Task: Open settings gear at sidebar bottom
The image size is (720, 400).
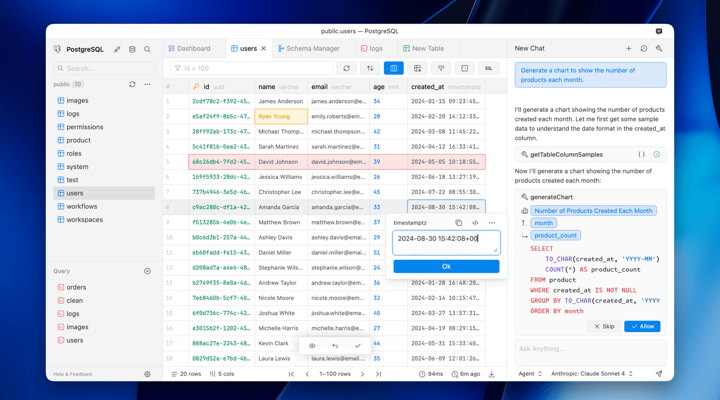Action: point(147,374)
